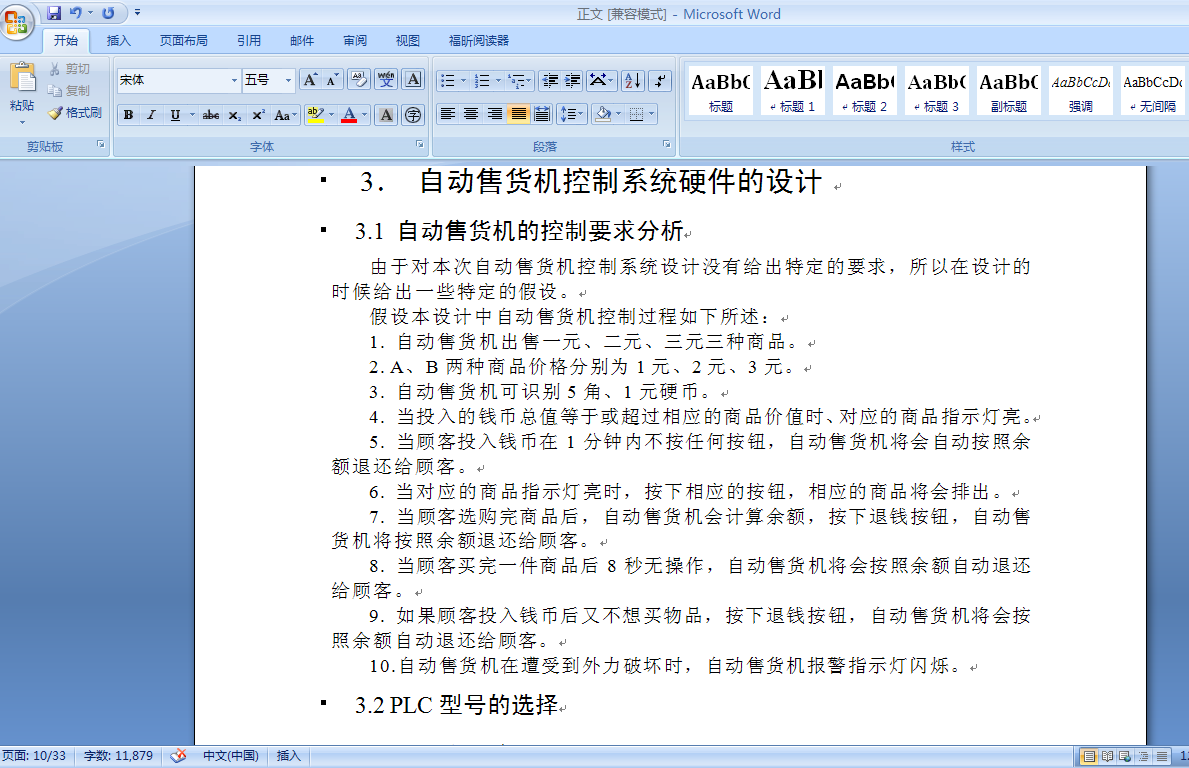This screenshot has width=1189, height=768.
Task: Switch to the 邮件 tab
Action: point(302,41)
